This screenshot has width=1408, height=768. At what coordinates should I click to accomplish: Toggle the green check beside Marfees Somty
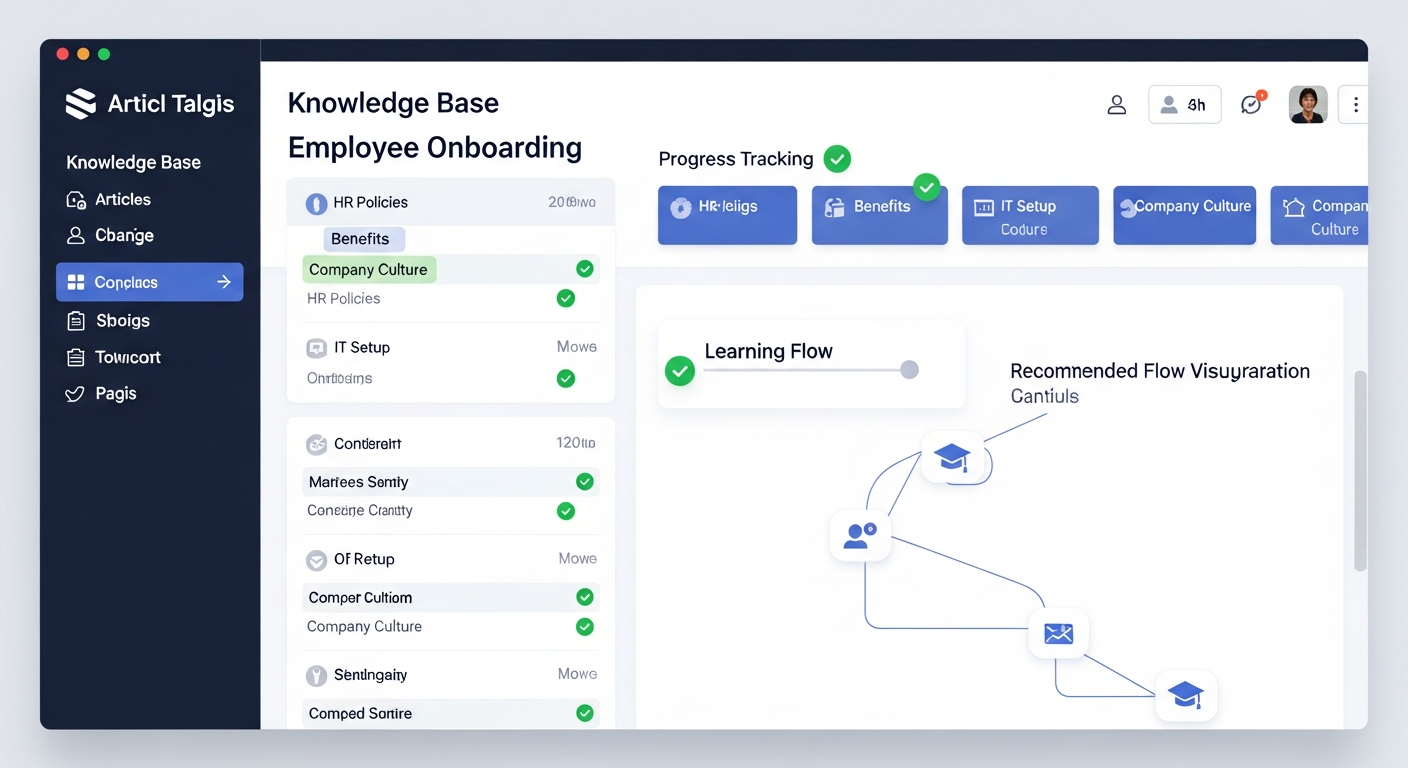(585, 481)
